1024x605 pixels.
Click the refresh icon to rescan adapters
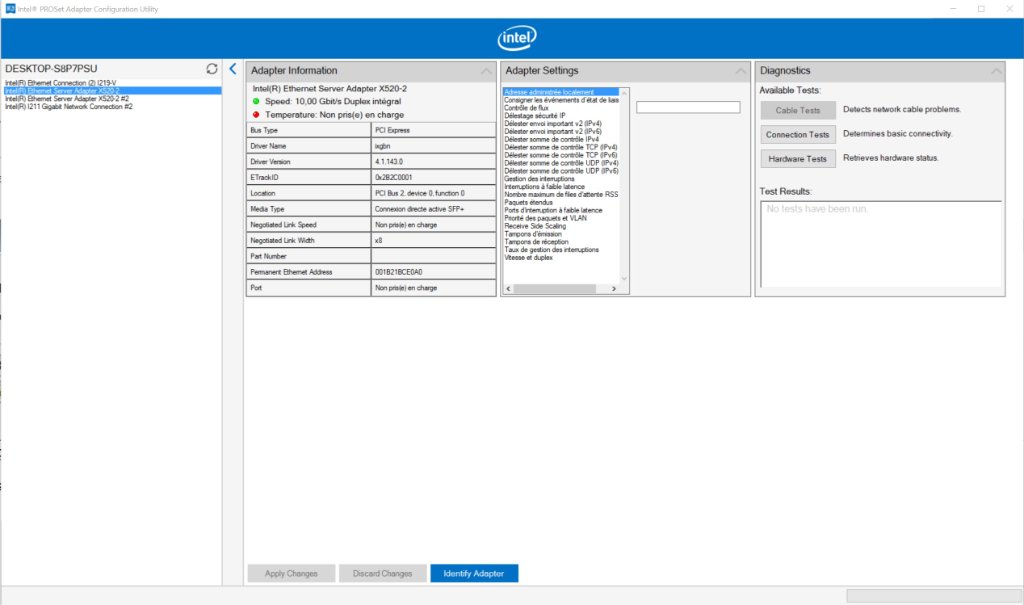[209, 68]
